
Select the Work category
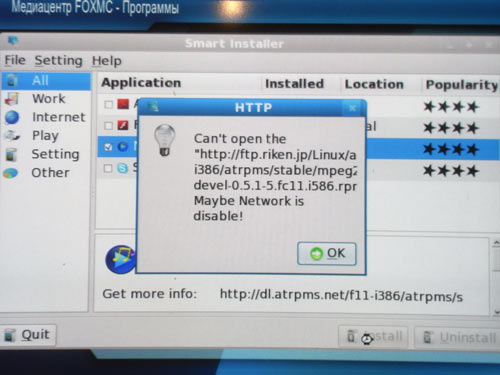46,99
